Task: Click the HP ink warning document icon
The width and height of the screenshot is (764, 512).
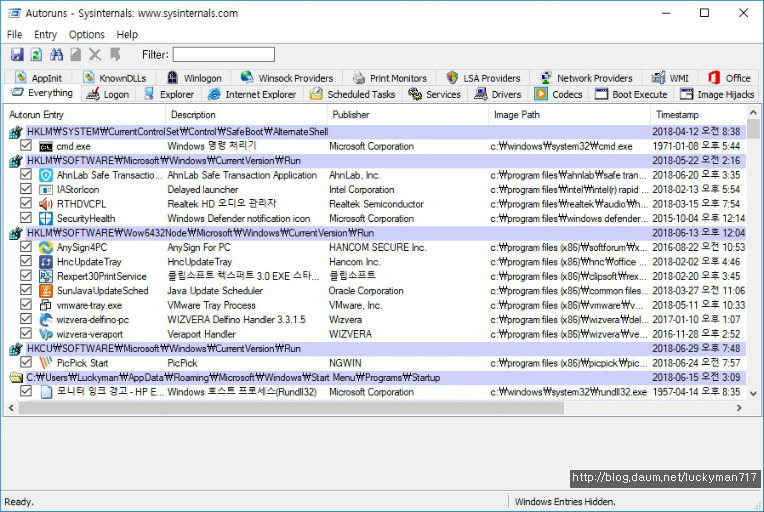Action: pos(46,392)
